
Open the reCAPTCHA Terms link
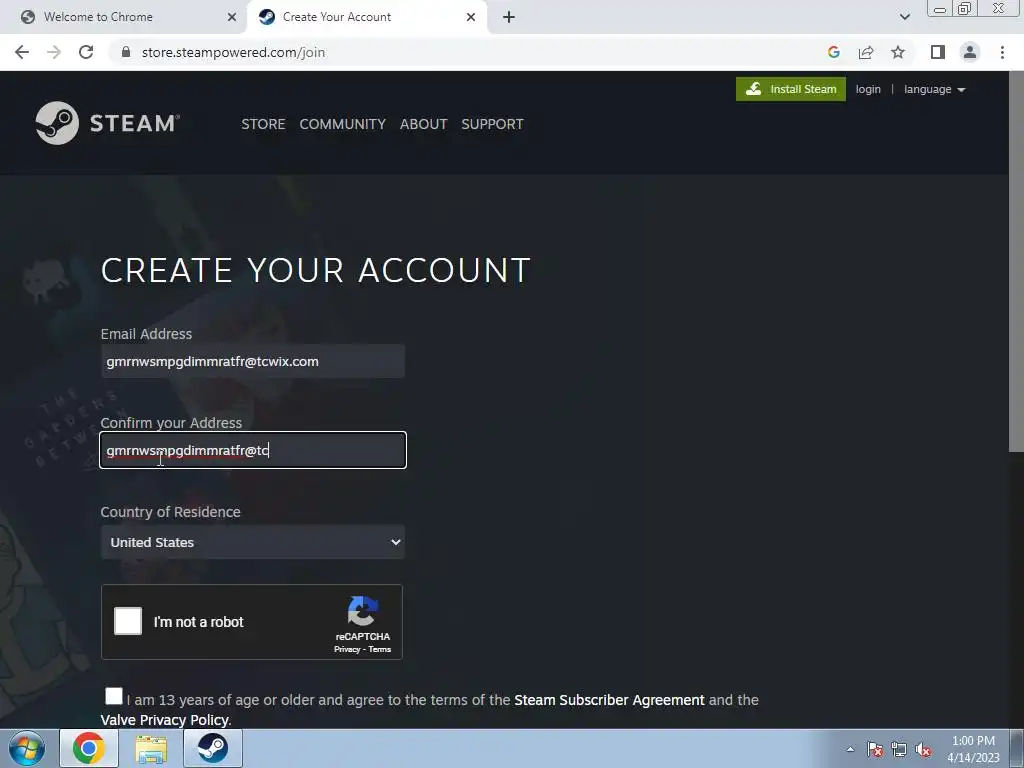pos(379,649)
